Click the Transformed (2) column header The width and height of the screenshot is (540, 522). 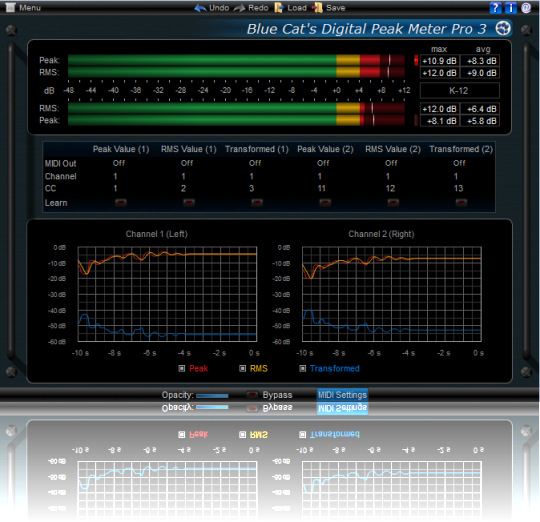point(461,149)
